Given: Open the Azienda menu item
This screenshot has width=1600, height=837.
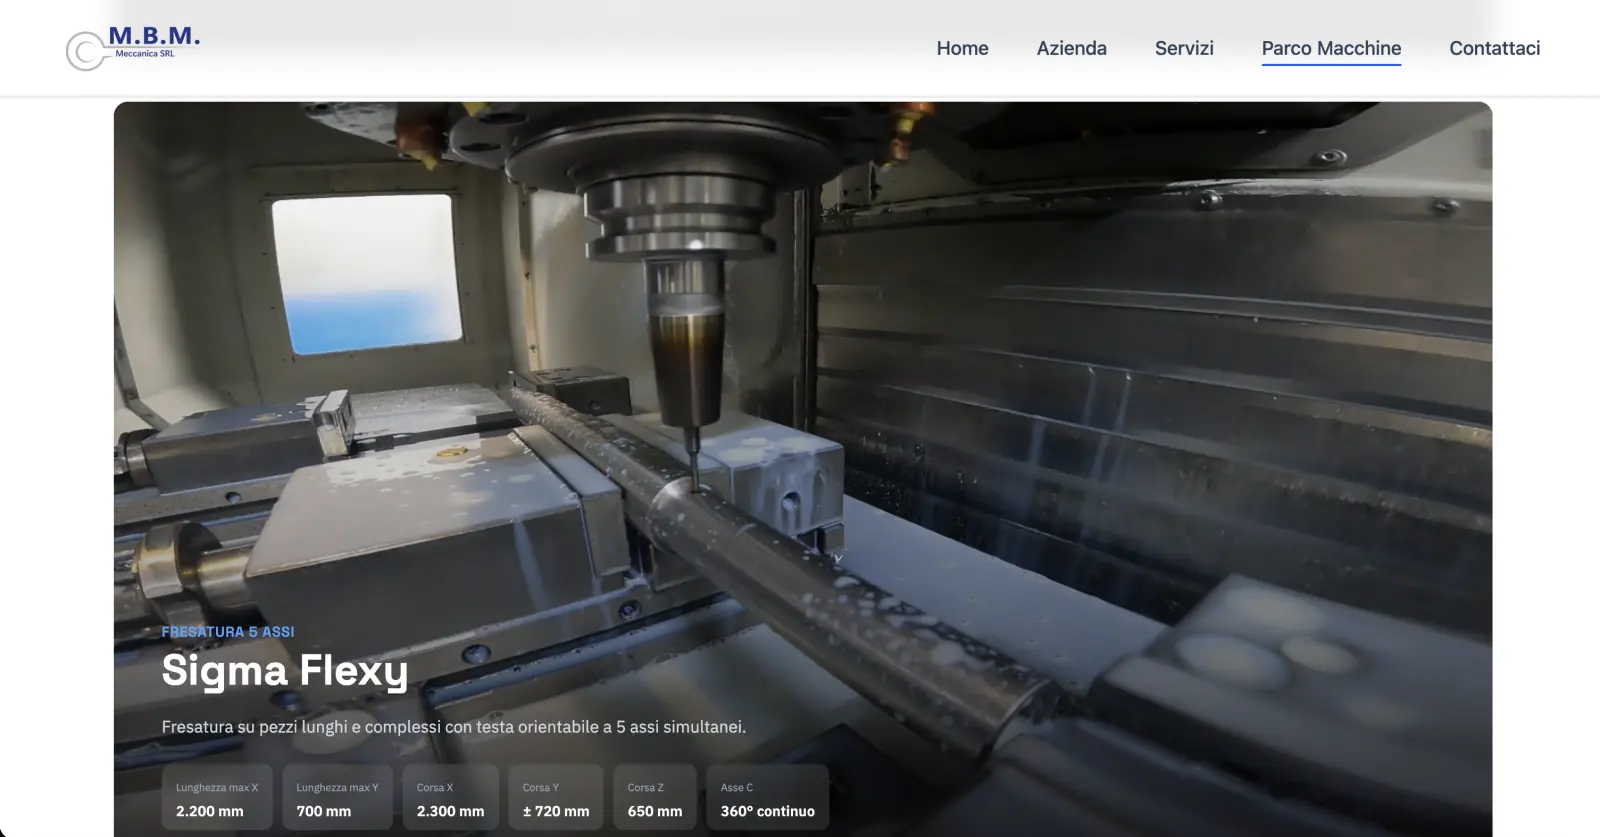Looking at the screenshot, I should point(1071,48).
